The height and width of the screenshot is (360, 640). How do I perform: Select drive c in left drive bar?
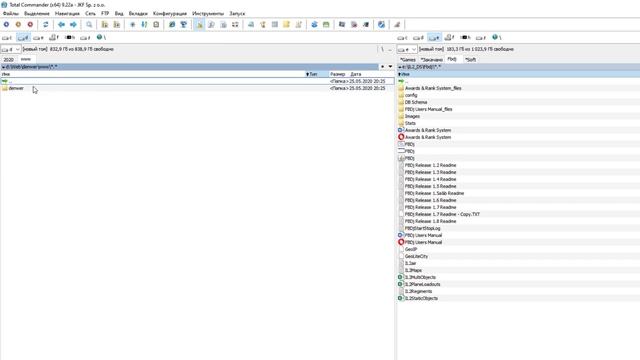coord(7,38)
